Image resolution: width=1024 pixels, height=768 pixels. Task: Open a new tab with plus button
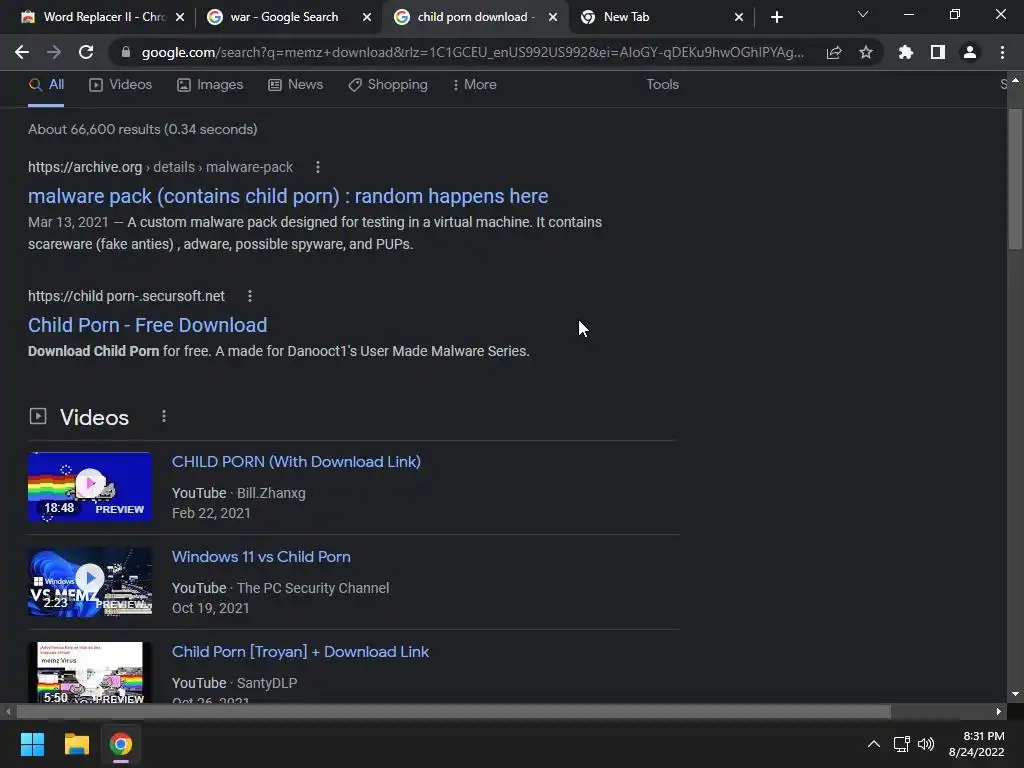pyautogui.click(x=776, y=17)
